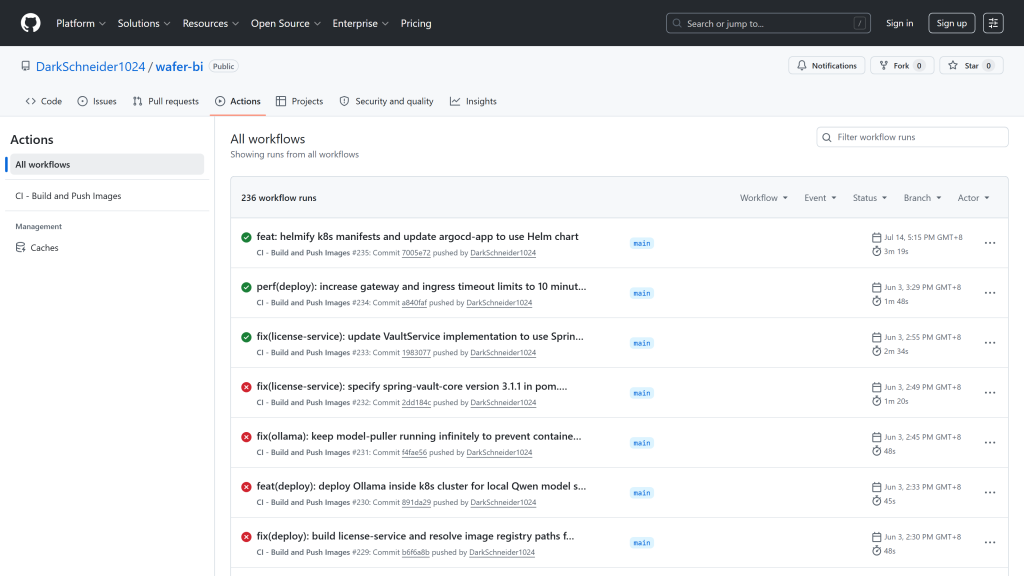Viewport: 1024px width, 576px height.
Task: Click the failed status icon for run #232
Action: pos(246,387)
